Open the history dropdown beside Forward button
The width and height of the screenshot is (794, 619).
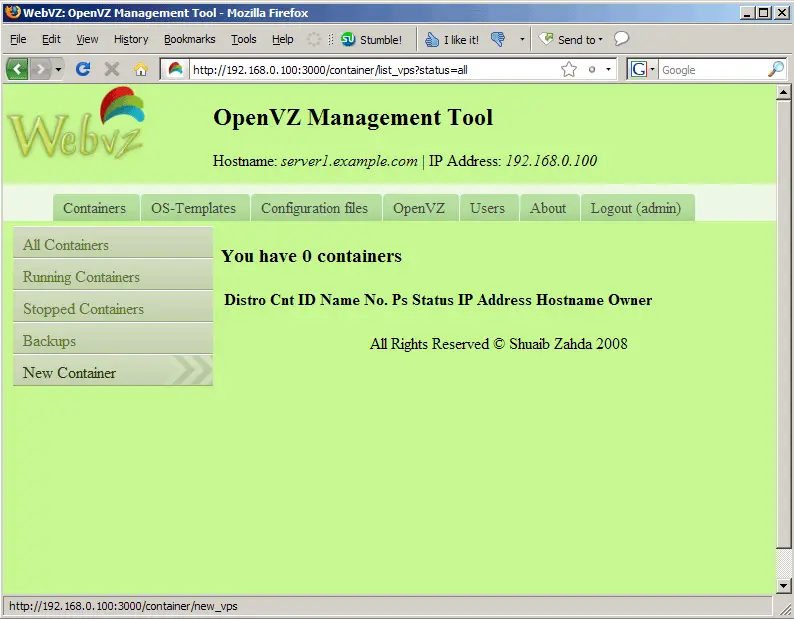[x=58, y=69]
